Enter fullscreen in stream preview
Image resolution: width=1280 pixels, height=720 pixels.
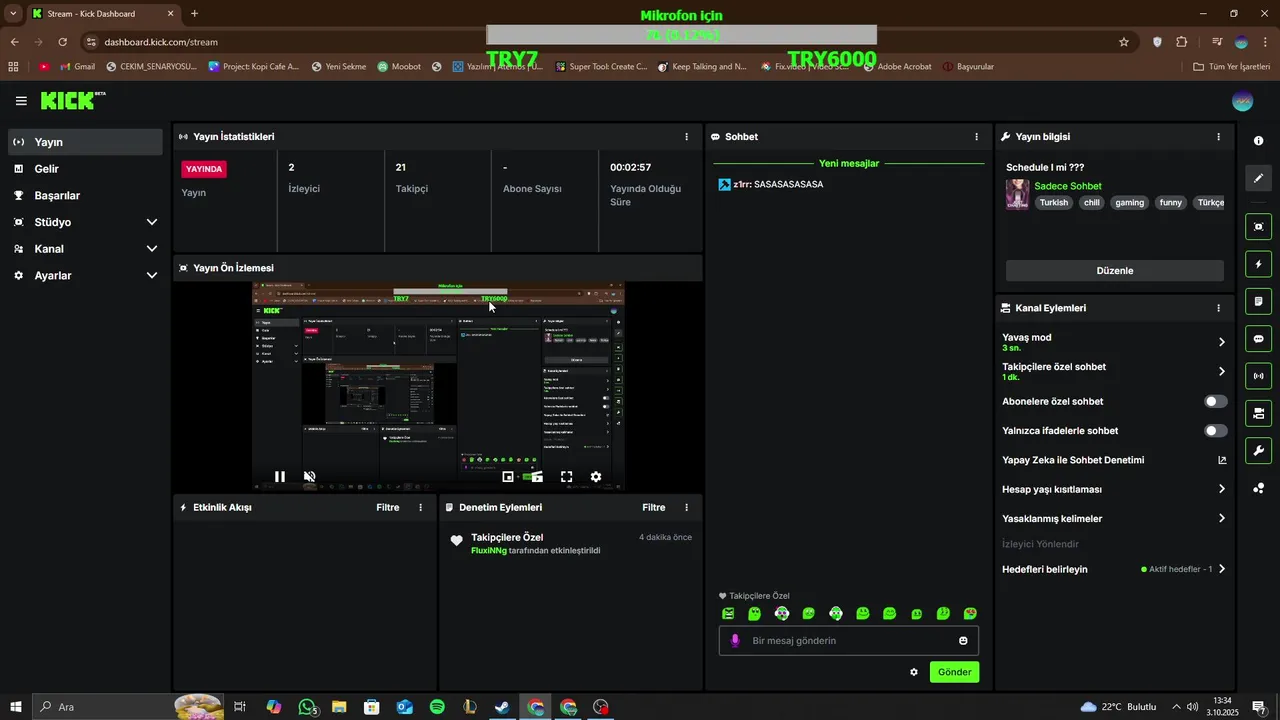click(566, 477)
